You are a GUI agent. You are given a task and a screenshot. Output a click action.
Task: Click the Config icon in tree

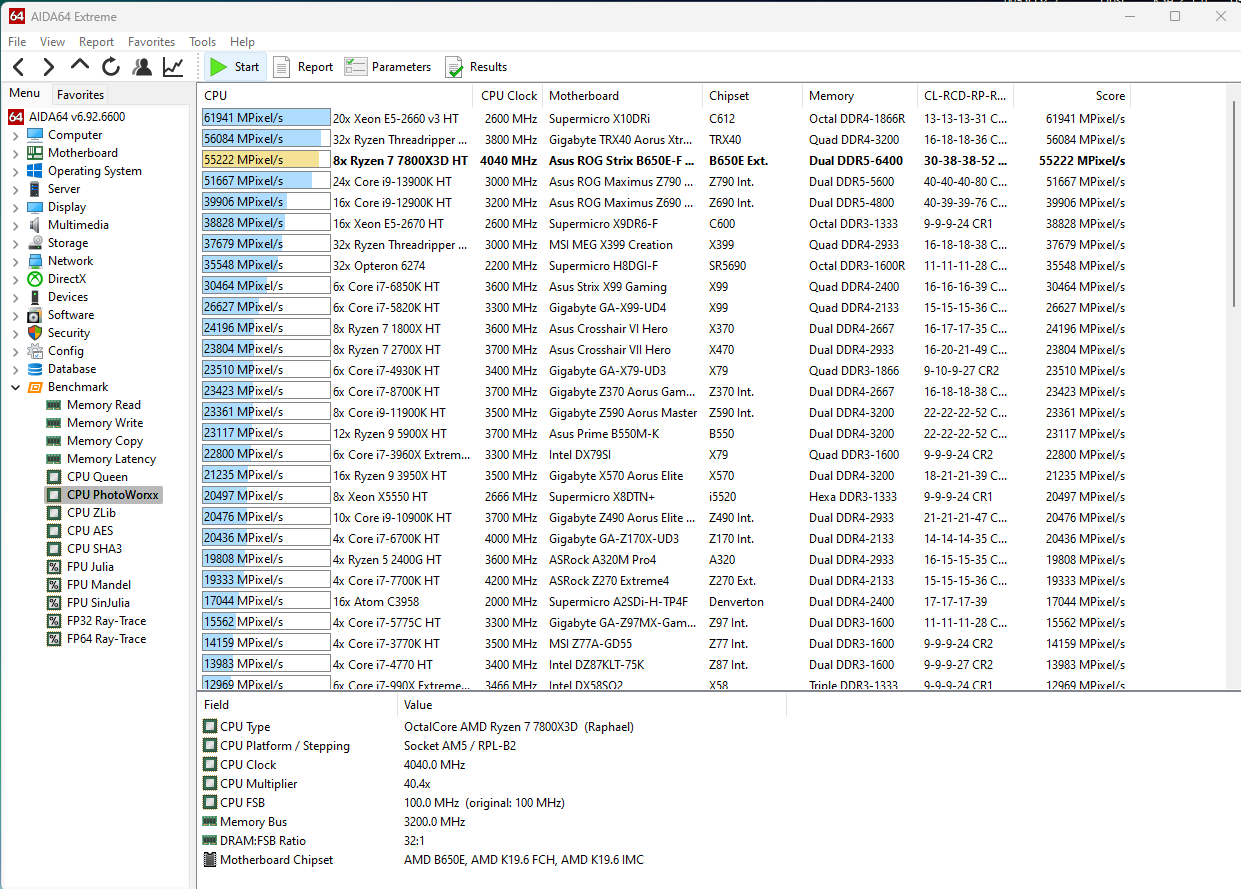[35, 351]
